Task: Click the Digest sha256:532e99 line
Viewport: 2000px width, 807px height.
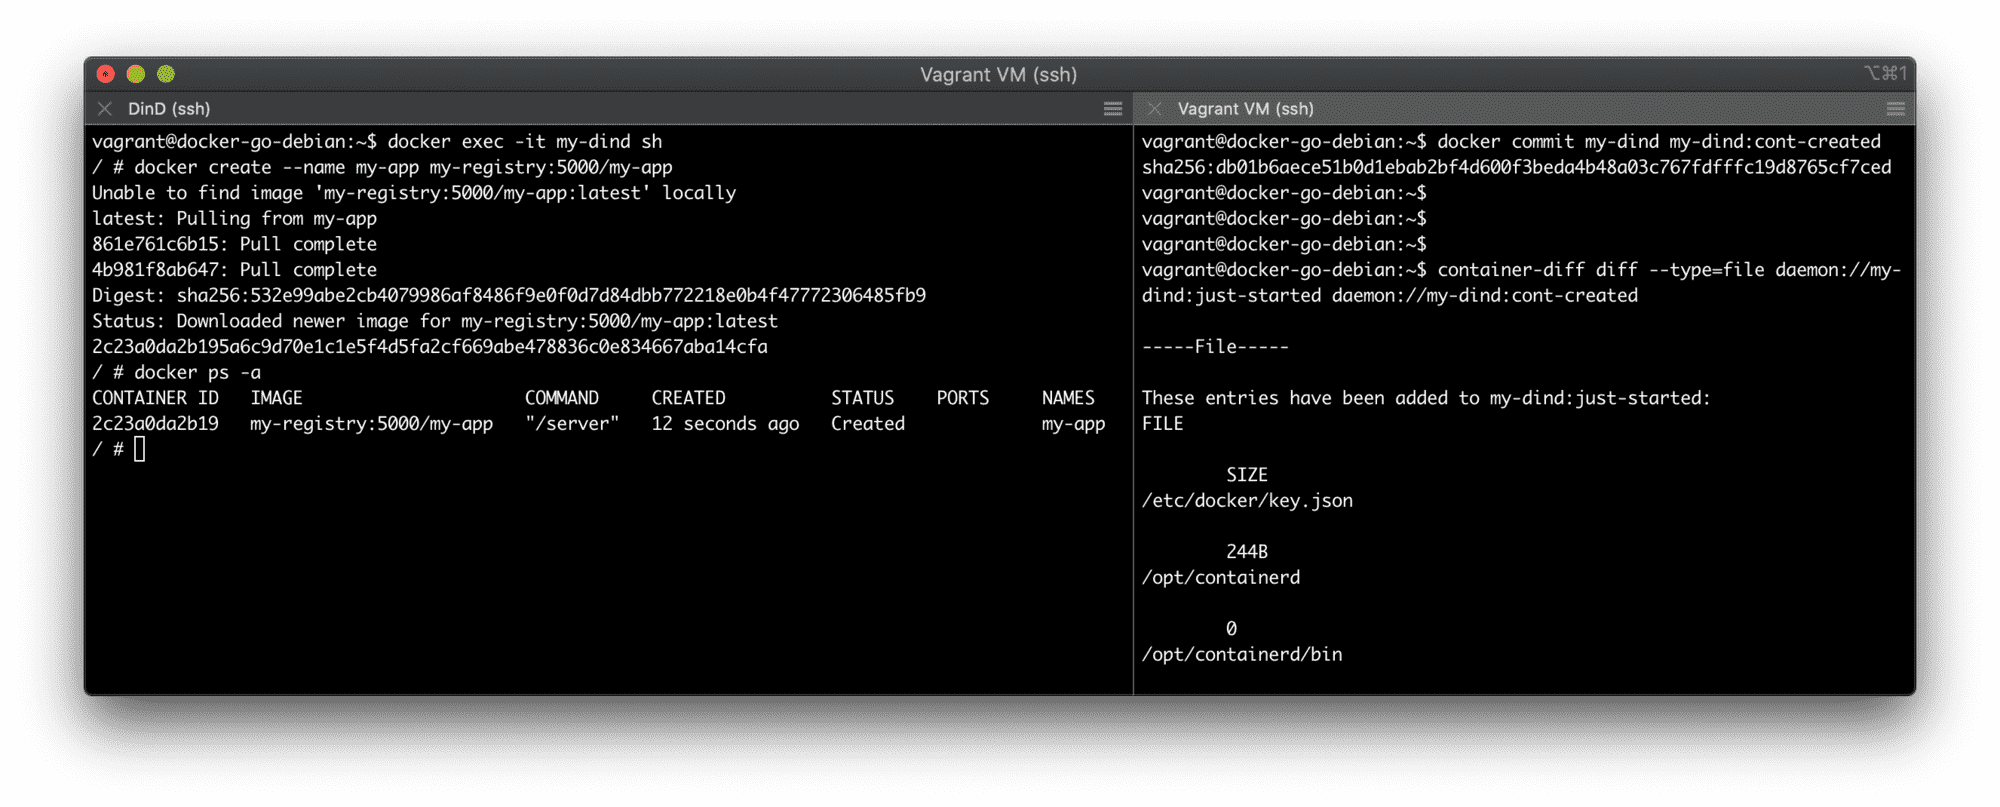Action: pos(509,295)
